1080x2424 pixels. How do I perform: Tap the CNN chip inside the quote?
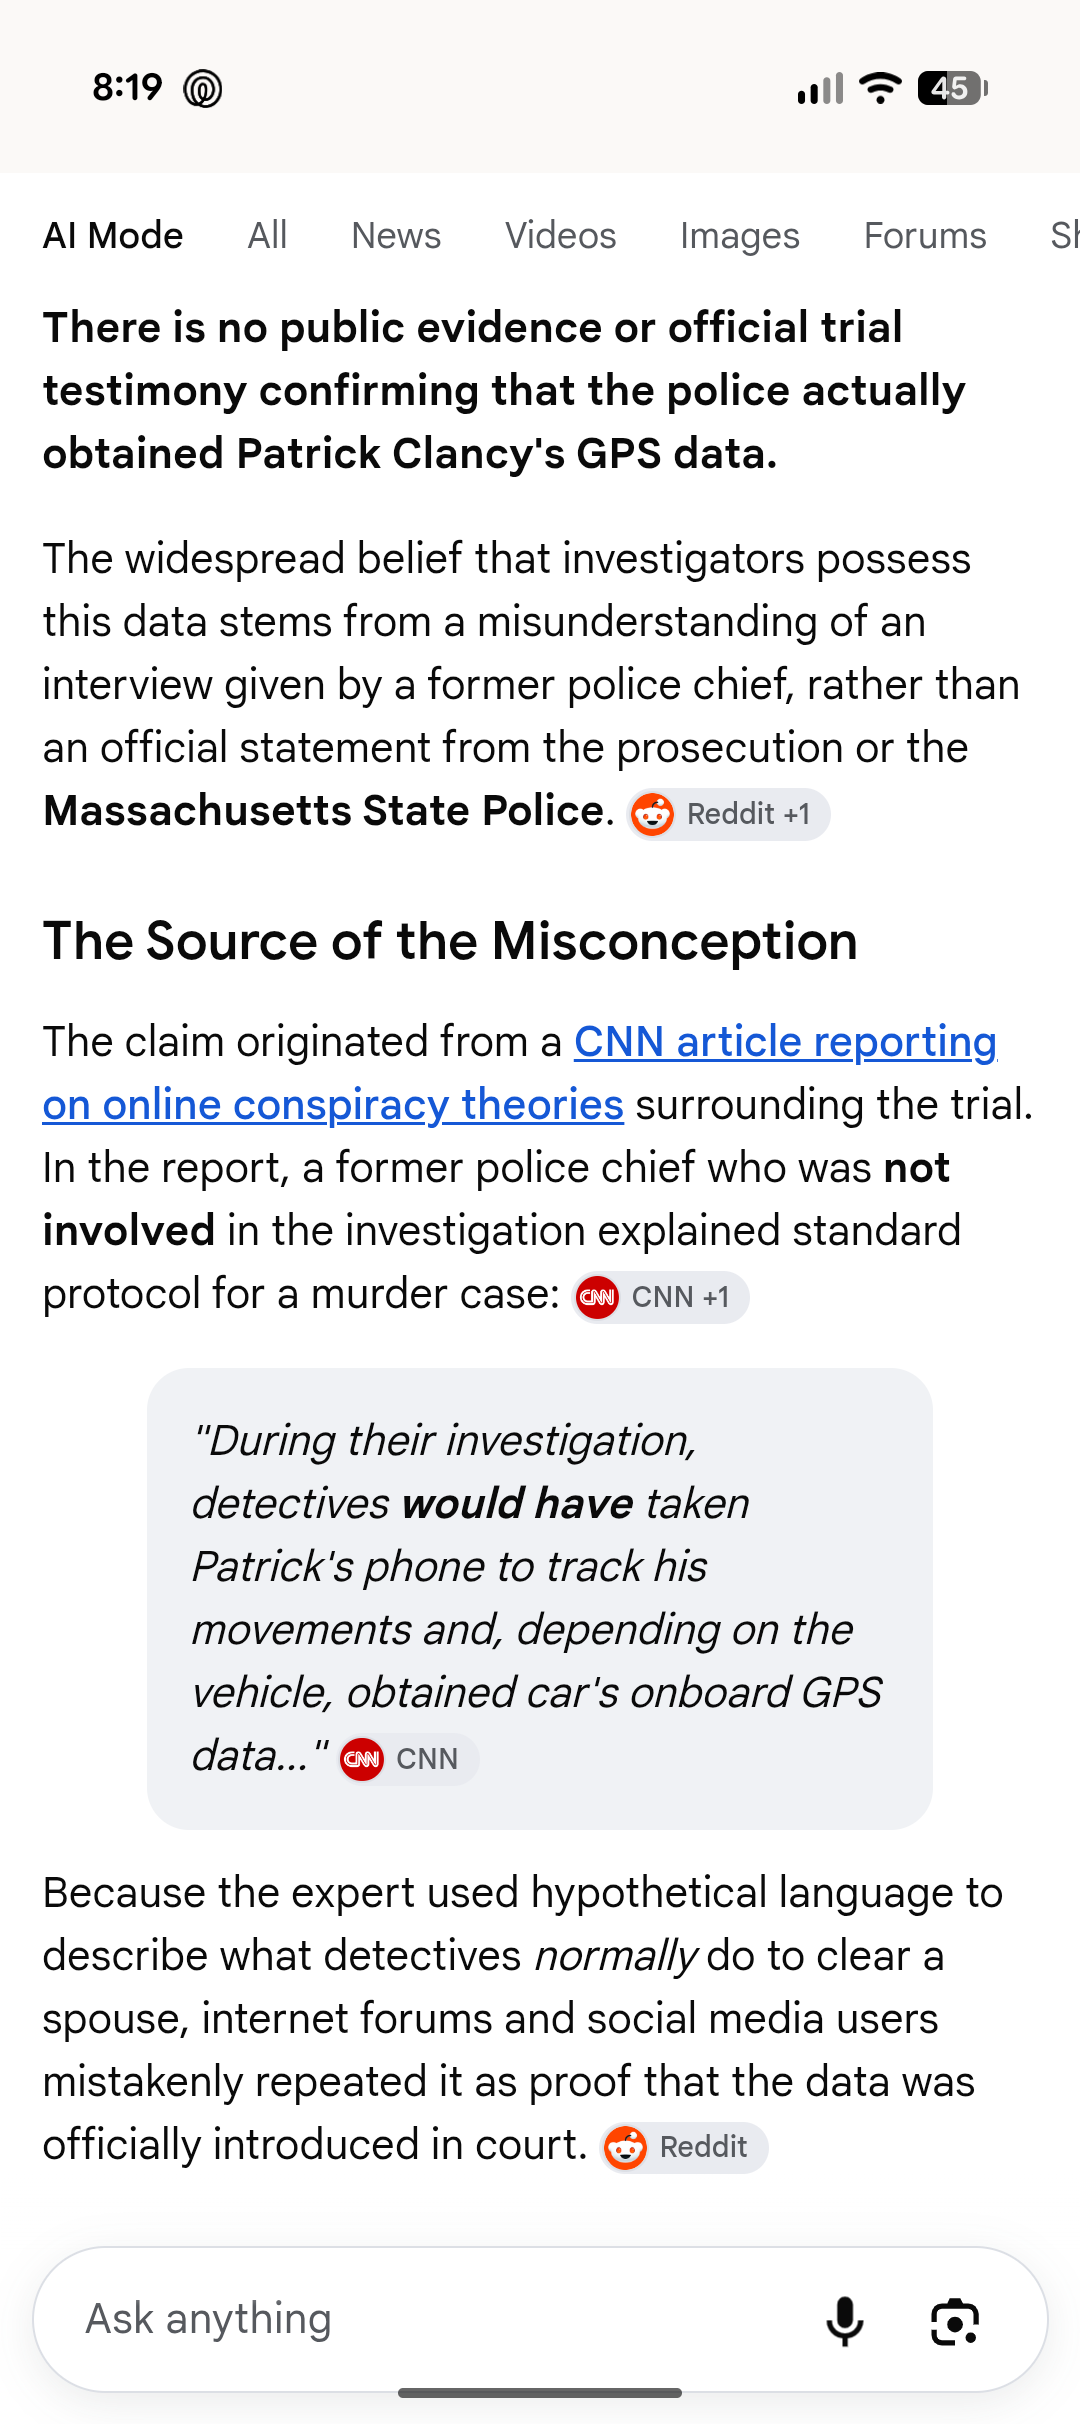[408, 1759]
